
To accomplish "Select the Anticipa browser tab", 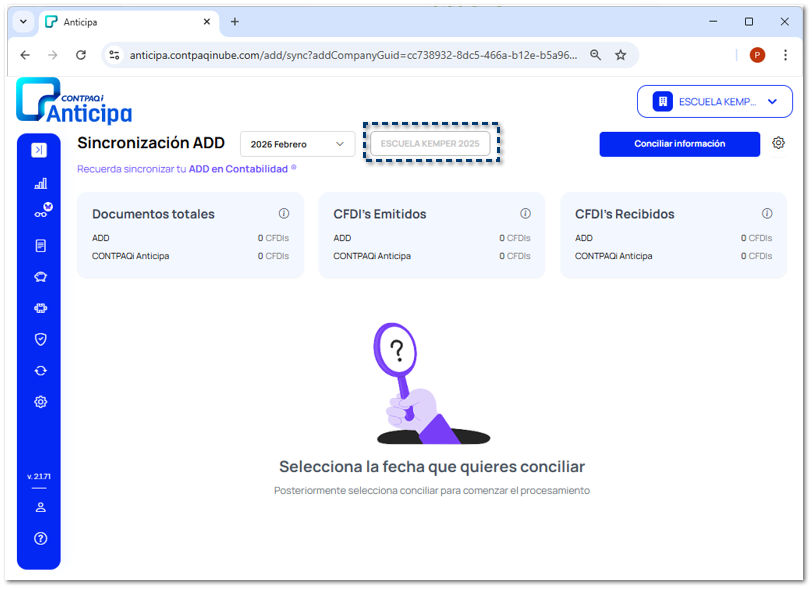I will coord(128,22).
